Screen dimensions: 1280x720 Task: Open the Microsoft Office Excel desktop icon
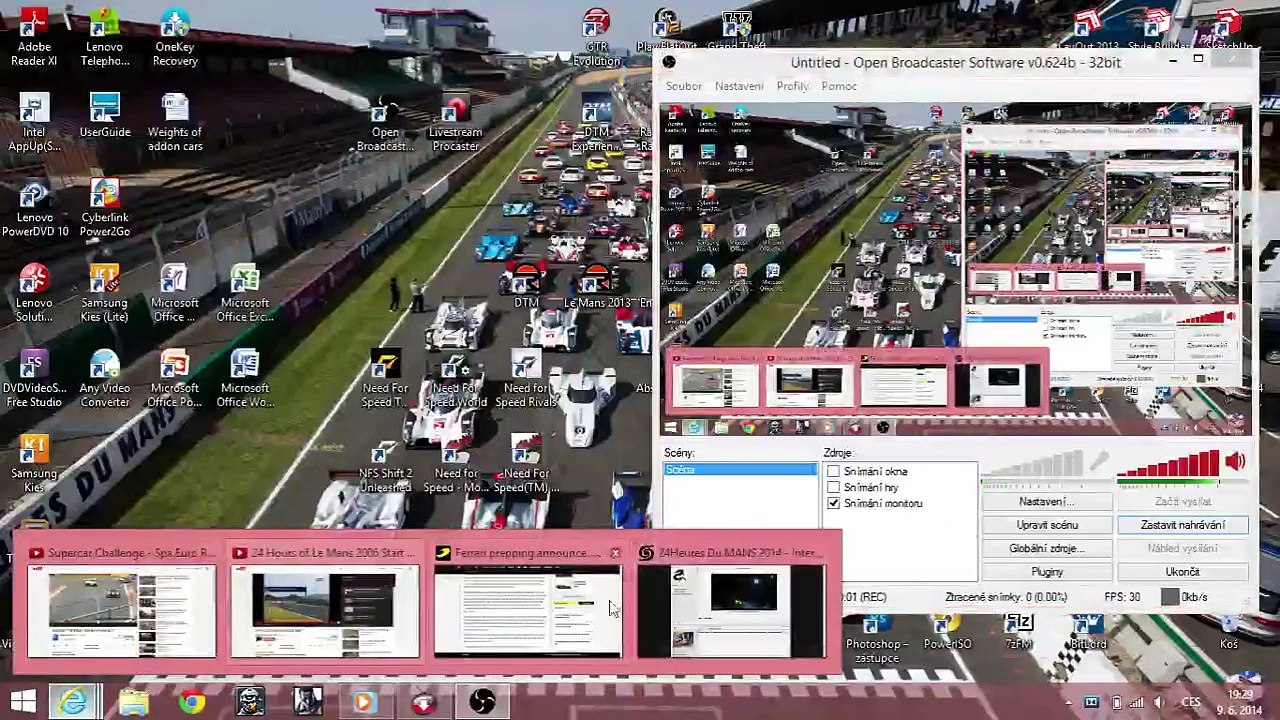click(x=245, y=293)
